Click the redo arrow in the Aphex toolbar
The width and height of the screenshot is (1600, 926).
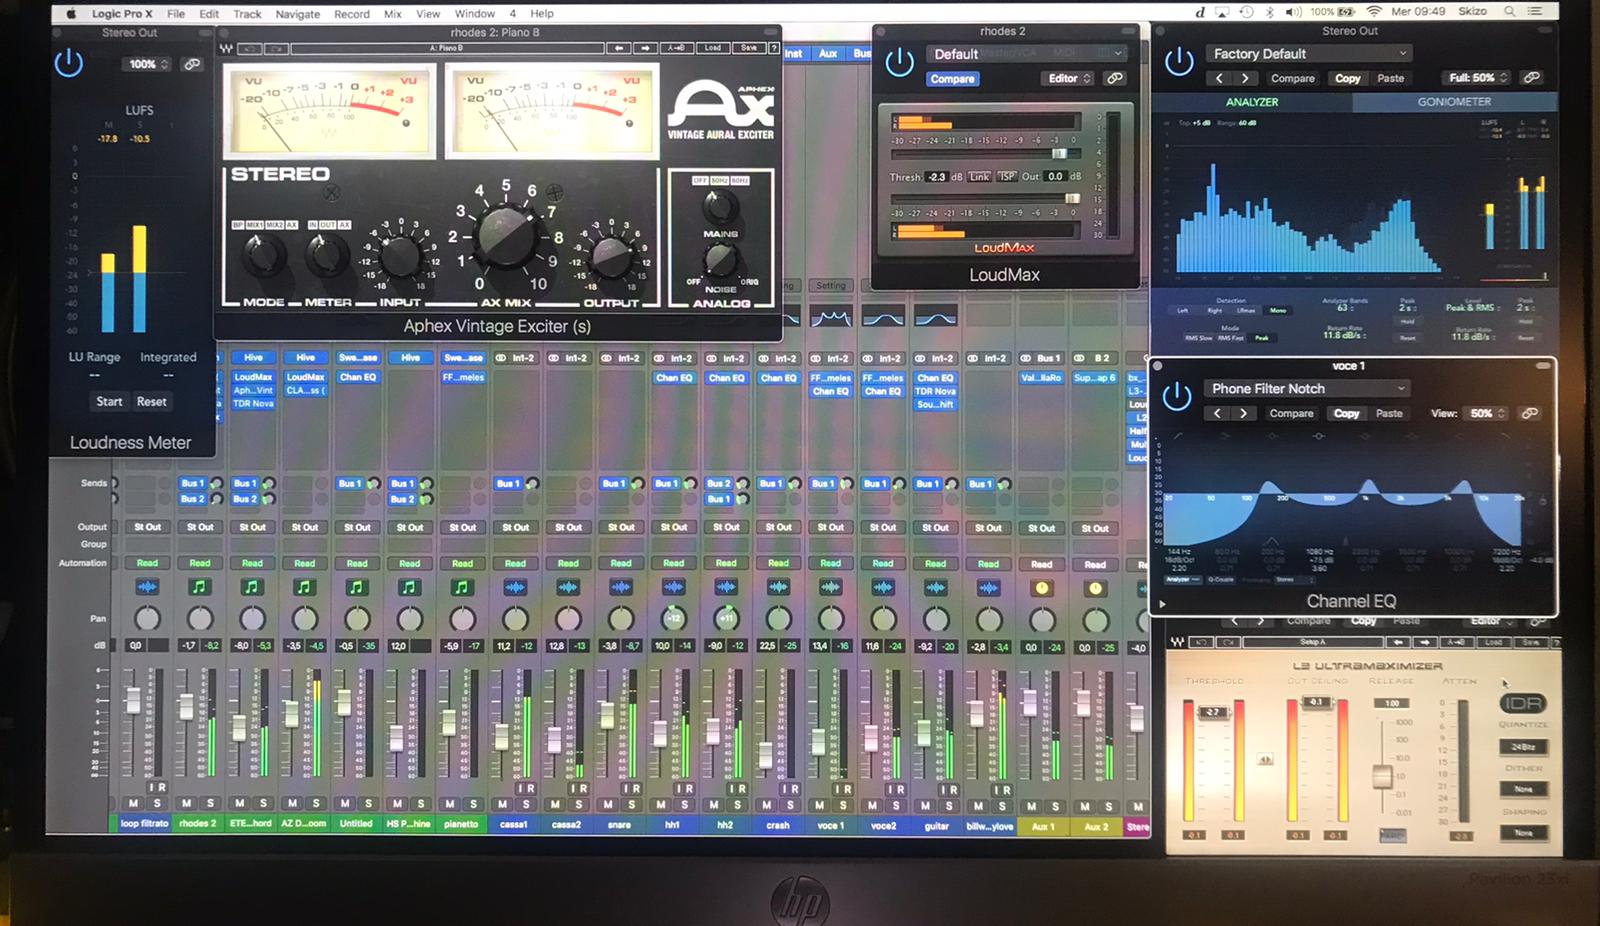coord(276,48)
